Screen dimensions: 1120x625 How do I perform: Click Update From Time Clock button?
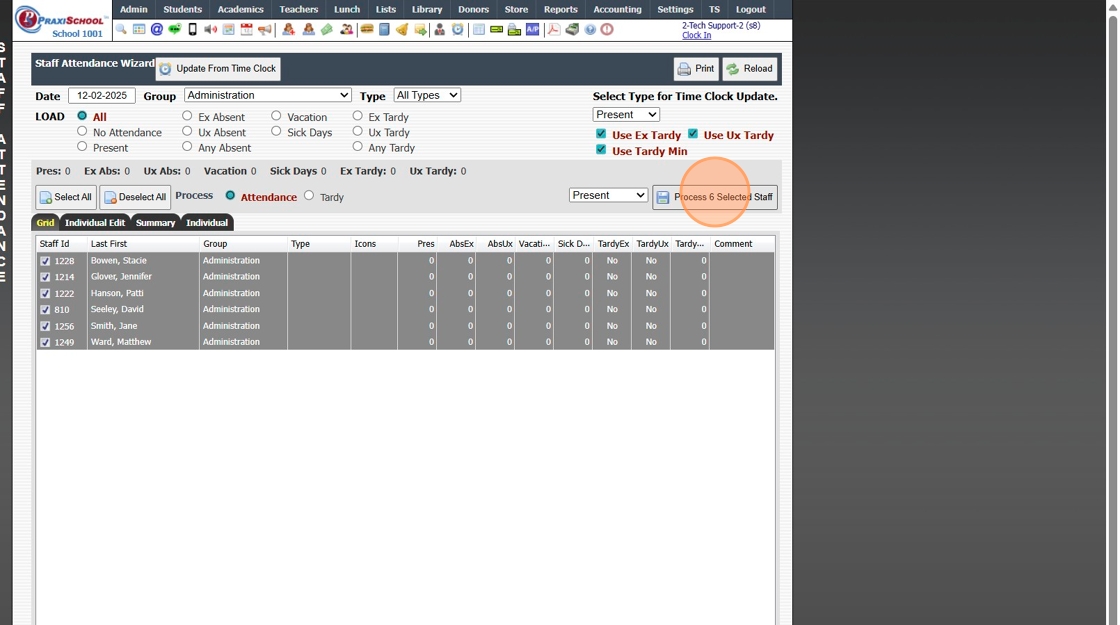point(218,69)
